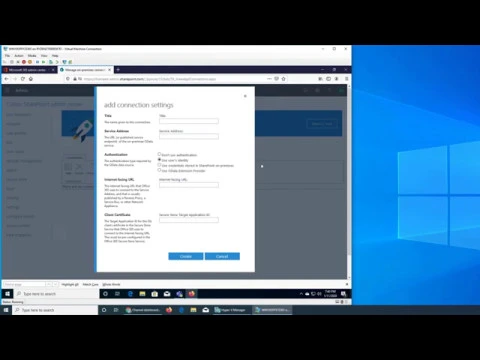Screen dimensions: 480x360
Task: Open the File menu of VM Connection
Action: pos(7,56)
